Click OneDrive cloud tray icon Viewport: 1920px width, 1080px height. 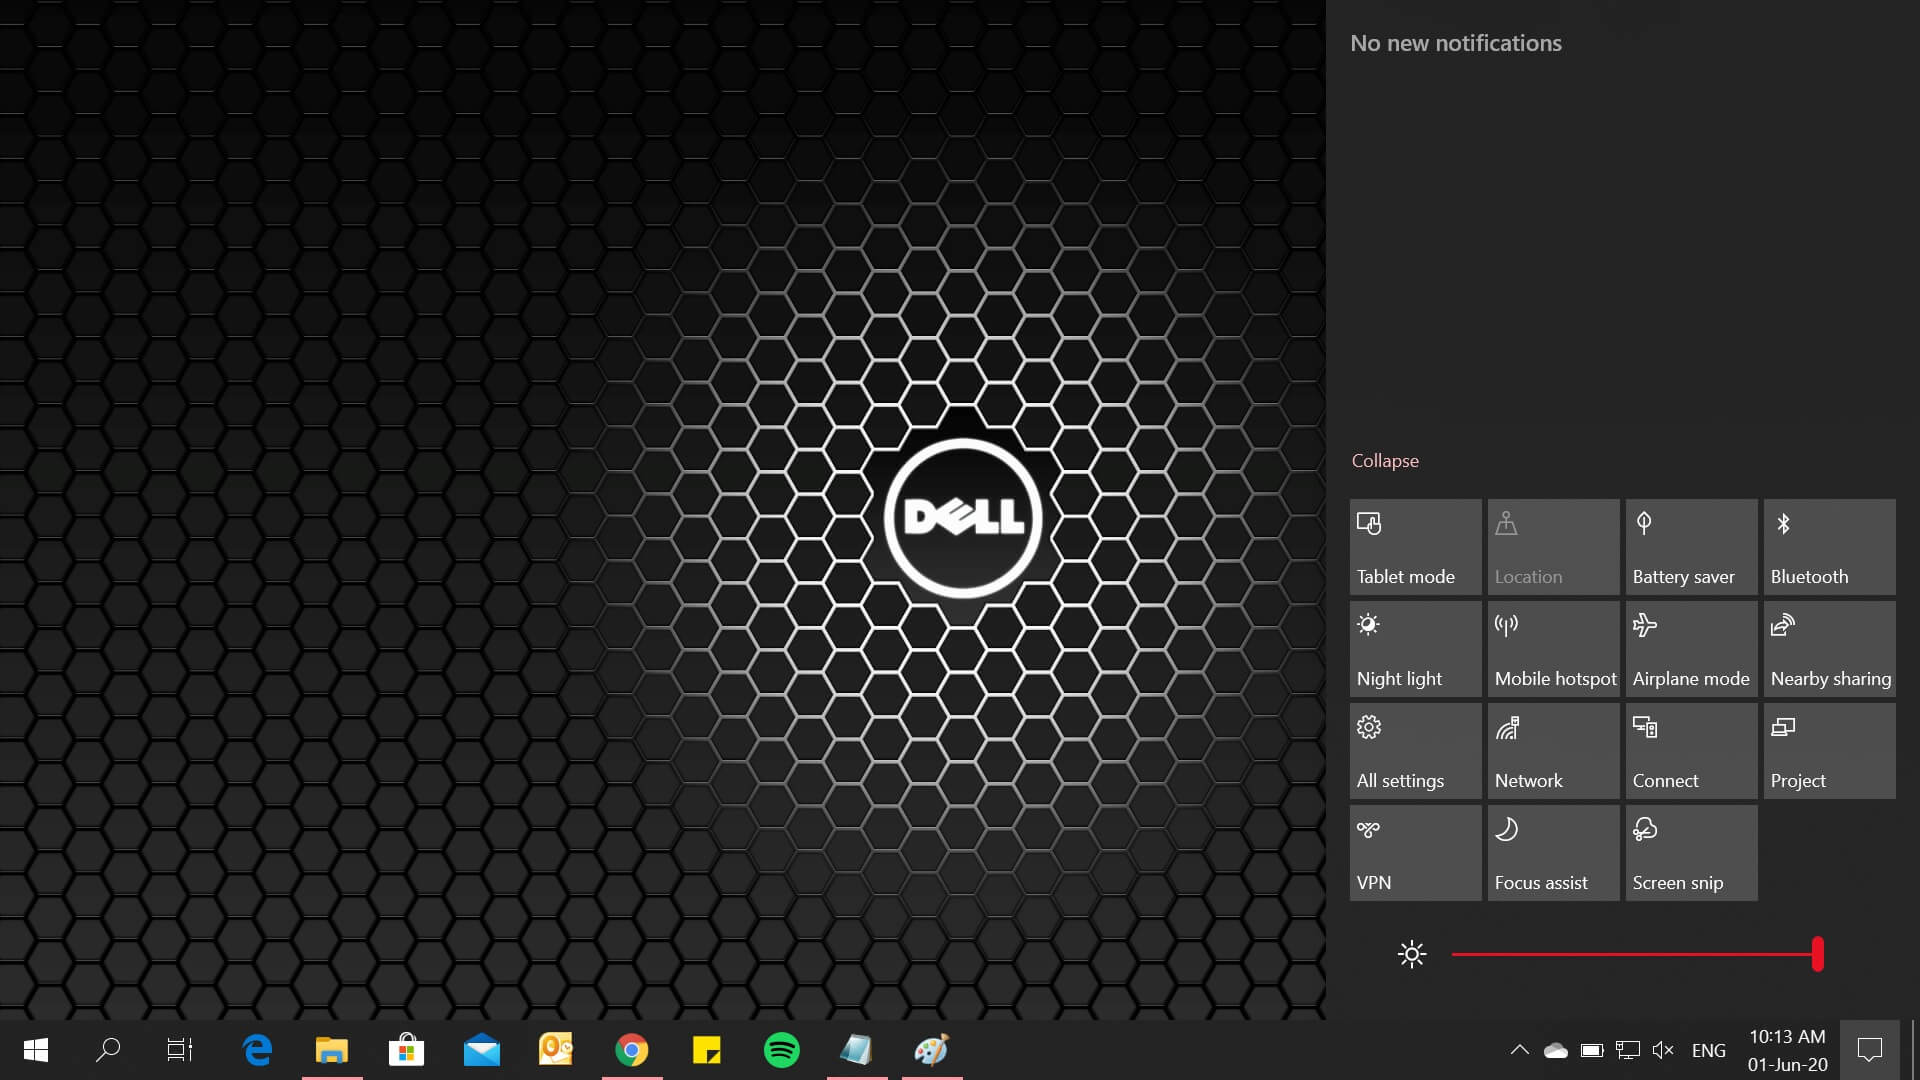click(x=1556, y=1050)
